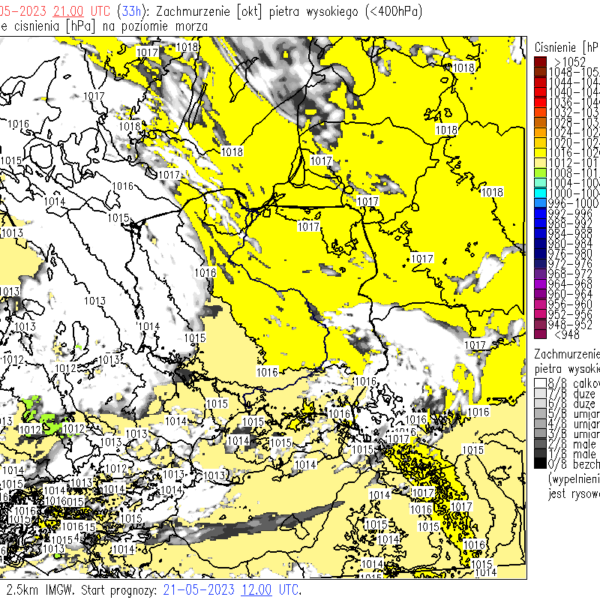
Task: Click the 956-960 legend label
Action: click(570, 304)
